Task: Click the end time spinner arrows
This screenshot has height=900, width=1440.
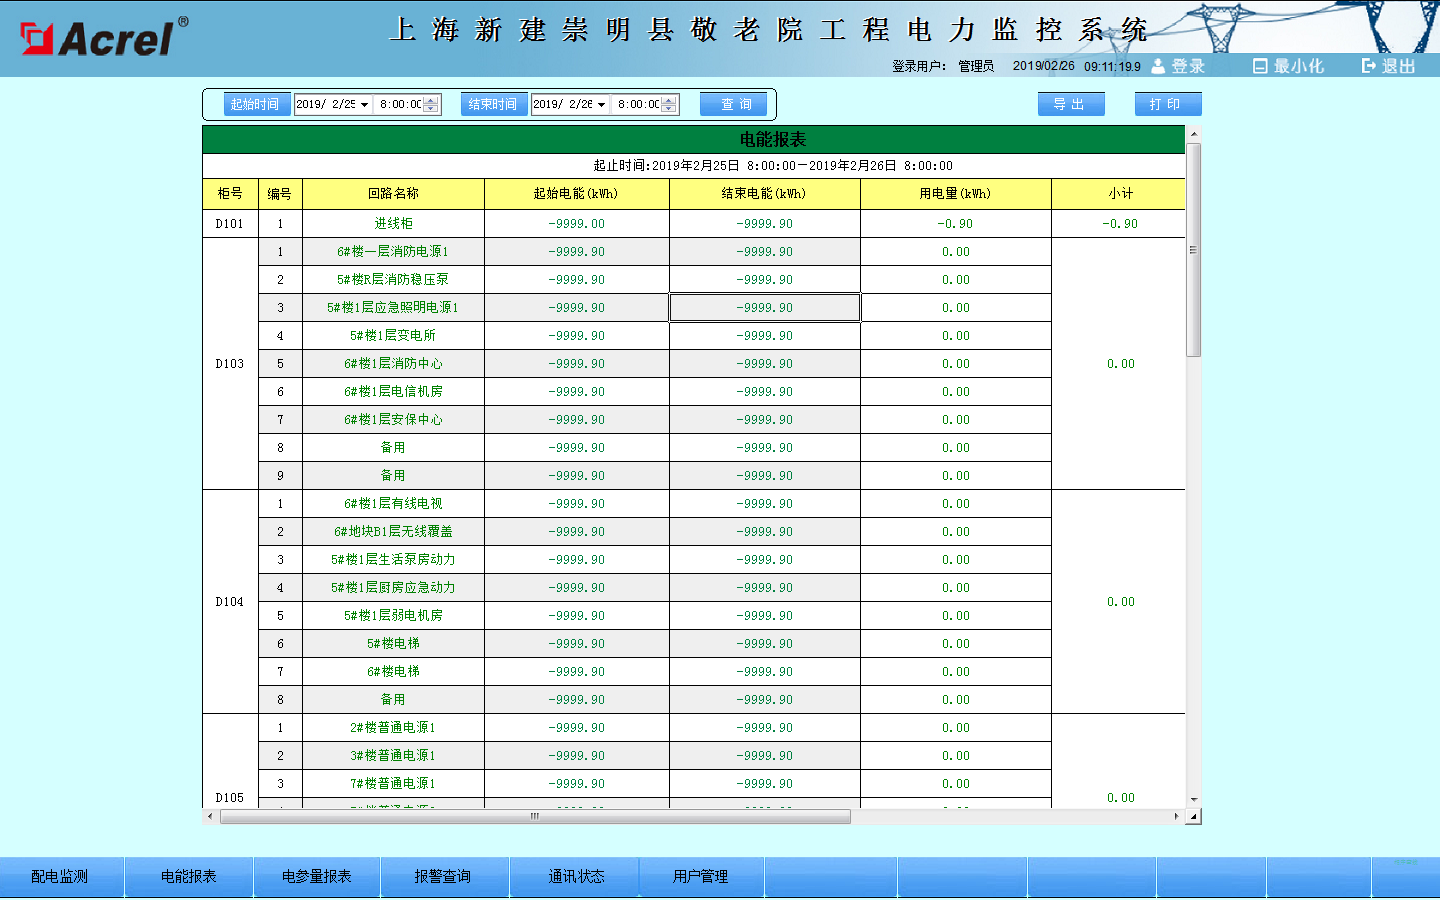Action: coord(669,105)
